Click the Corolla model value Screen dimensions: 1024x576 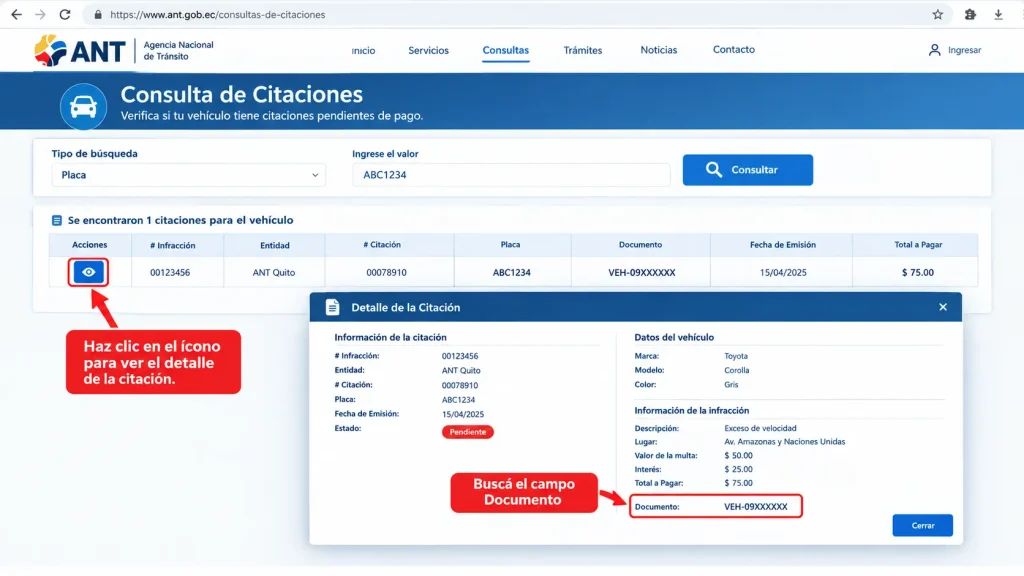point(737,370)
